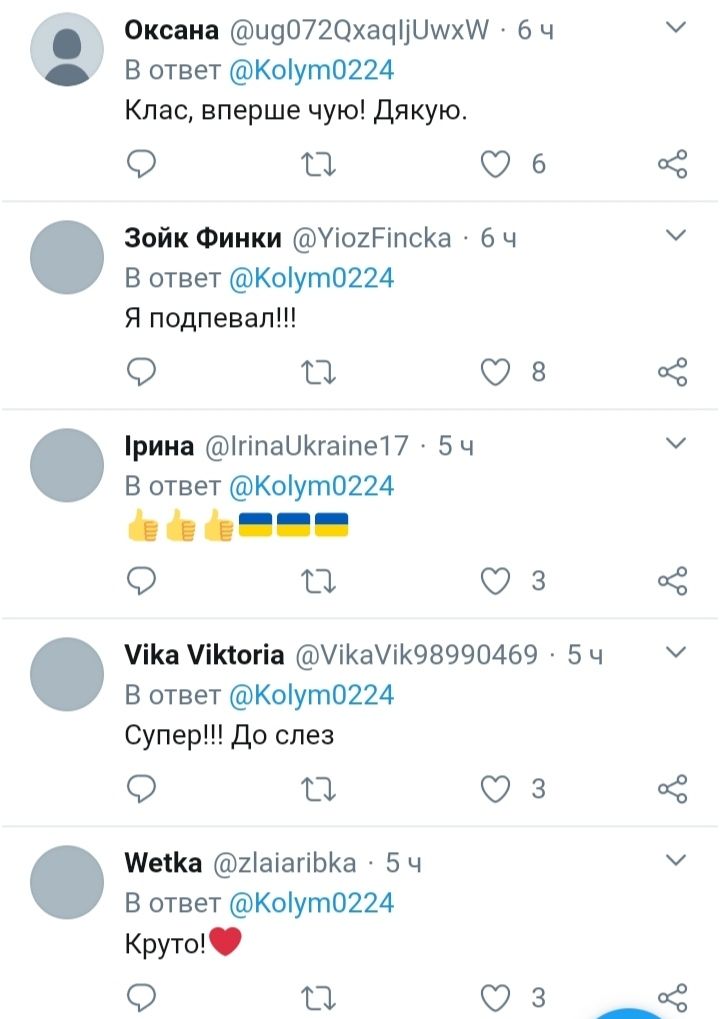Reply to Оксана's tweet
This screenshot has height=1019, width=720.
tap(142, 164)
